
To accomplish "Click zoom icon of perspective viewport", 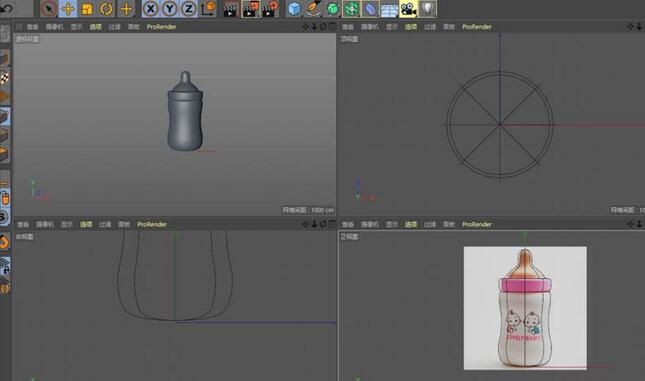I will click(314, 27).
